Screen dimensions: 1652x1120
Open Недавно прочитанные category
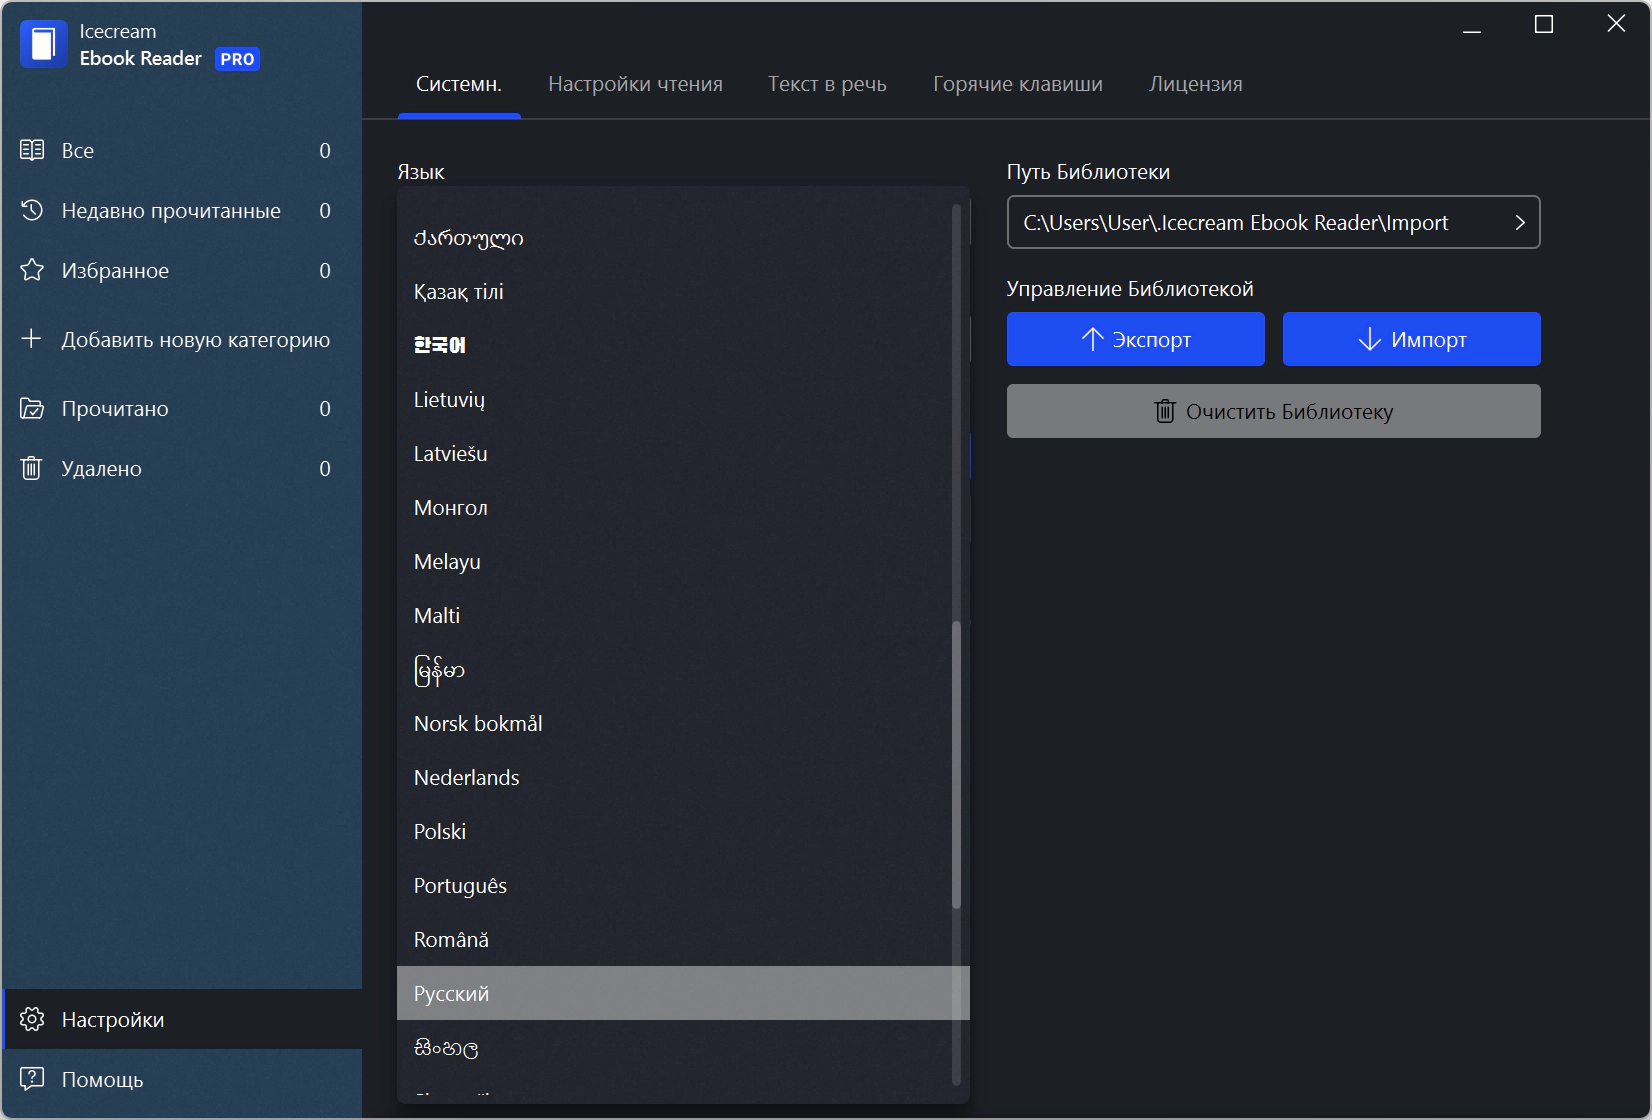[x=181, y=210]
